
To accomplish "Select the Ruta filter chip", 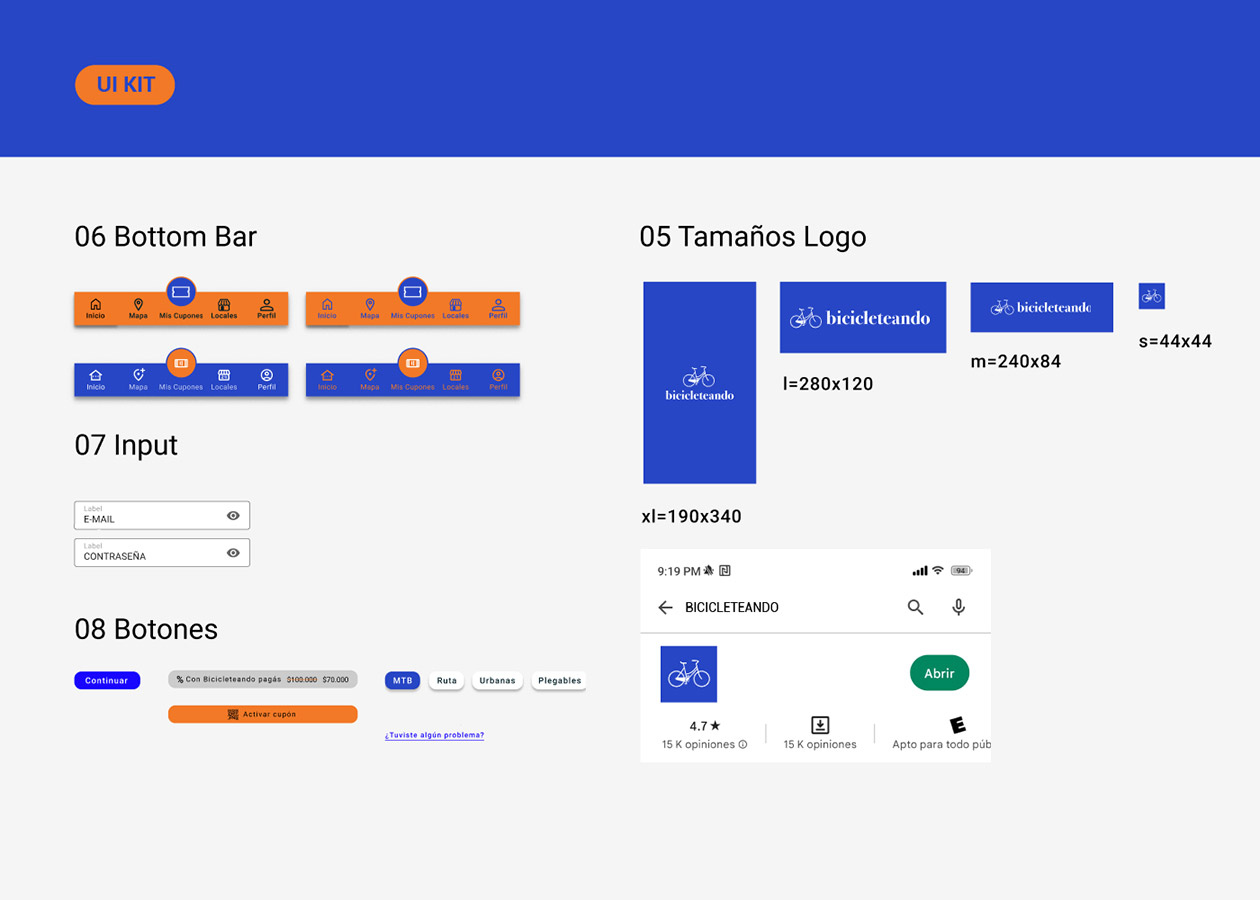I will pos(446,681).
